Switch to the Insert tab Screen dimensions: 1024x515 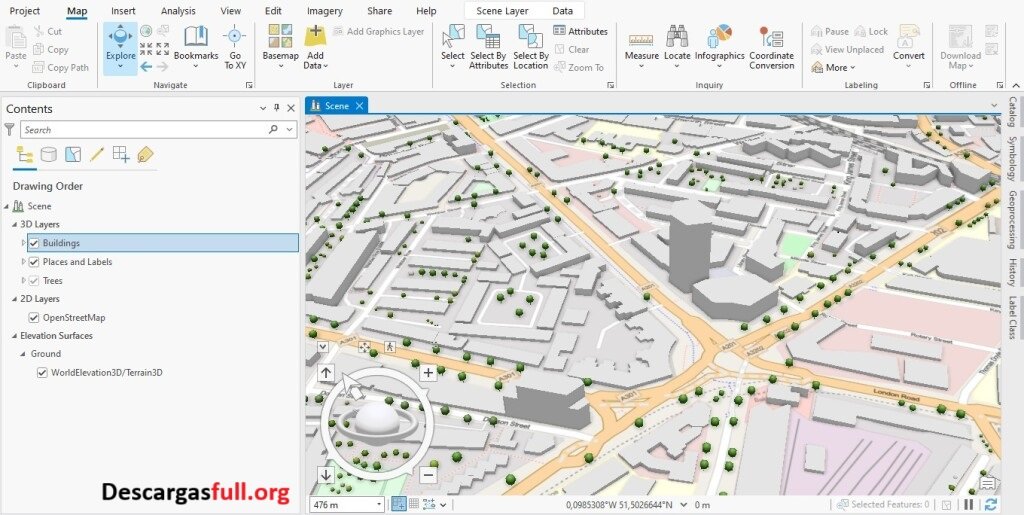[123, 10]
